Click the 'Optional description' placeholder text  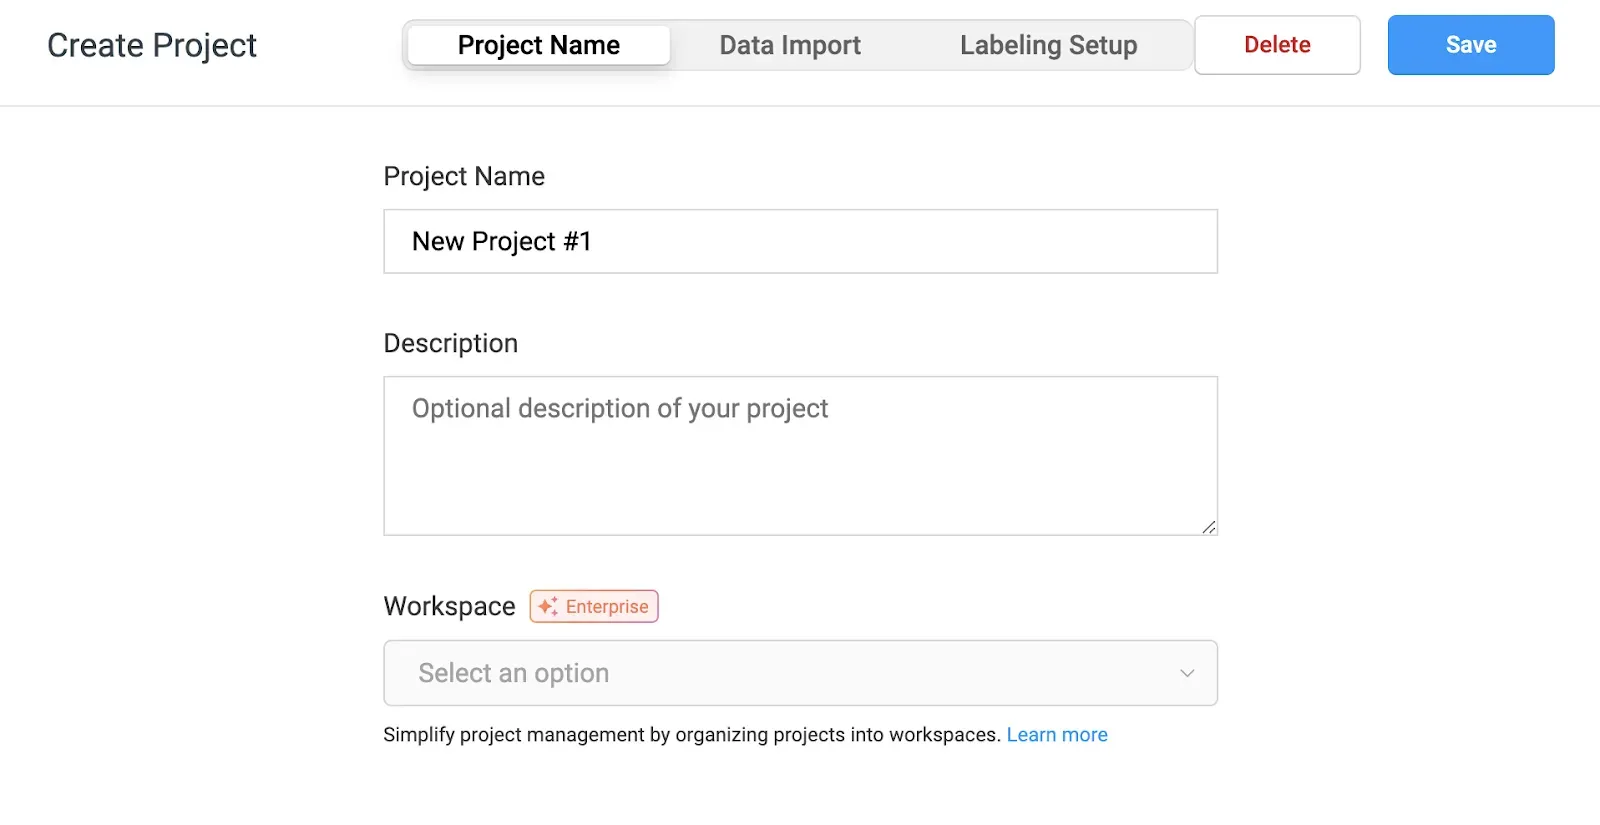click(x=620, y=408)
